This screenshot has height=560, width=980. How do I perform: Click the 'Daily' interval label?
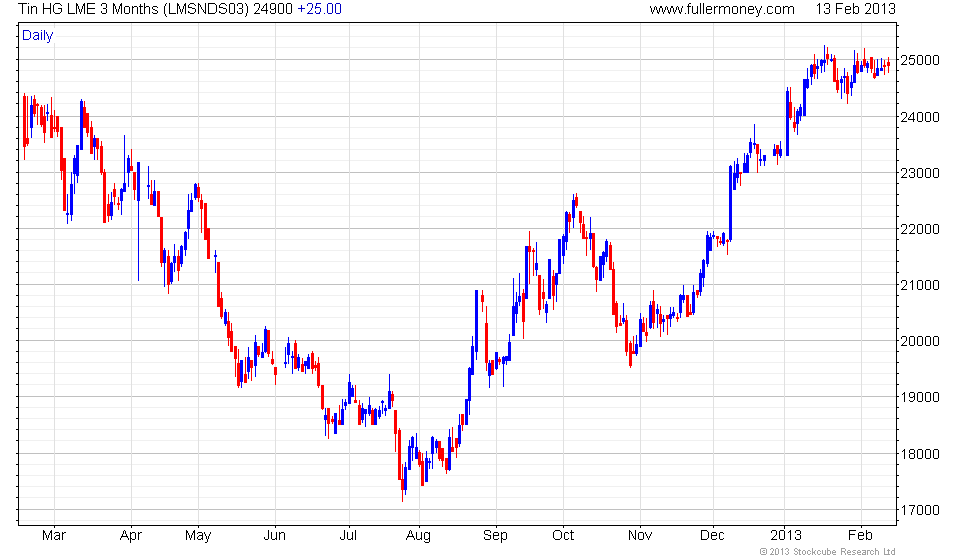[x=38, y=36]
